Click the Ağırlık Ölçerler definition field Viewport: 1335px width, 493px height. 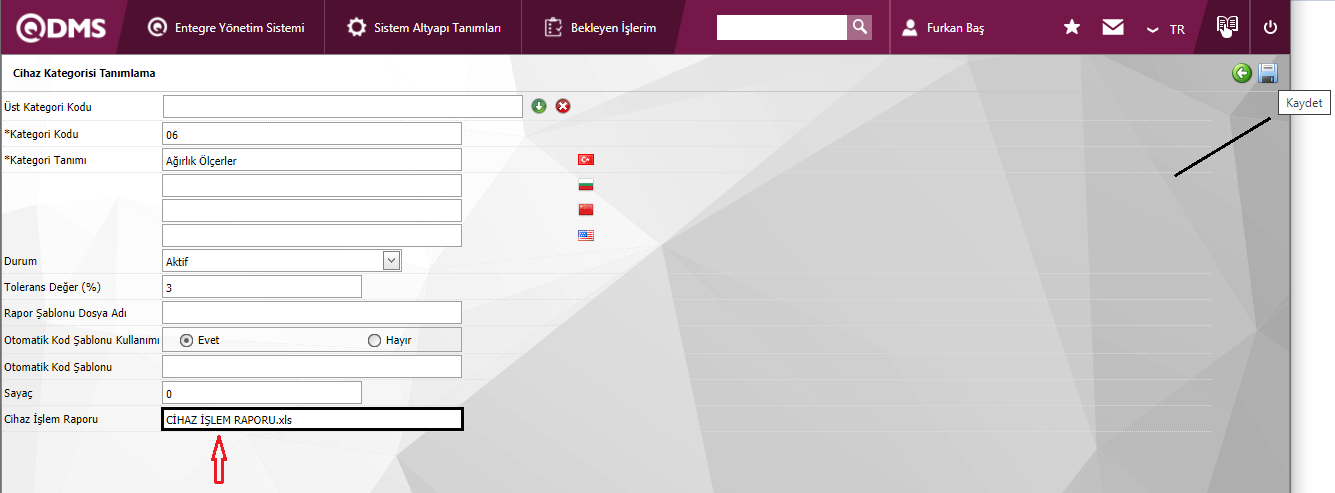tap(312, 160)
